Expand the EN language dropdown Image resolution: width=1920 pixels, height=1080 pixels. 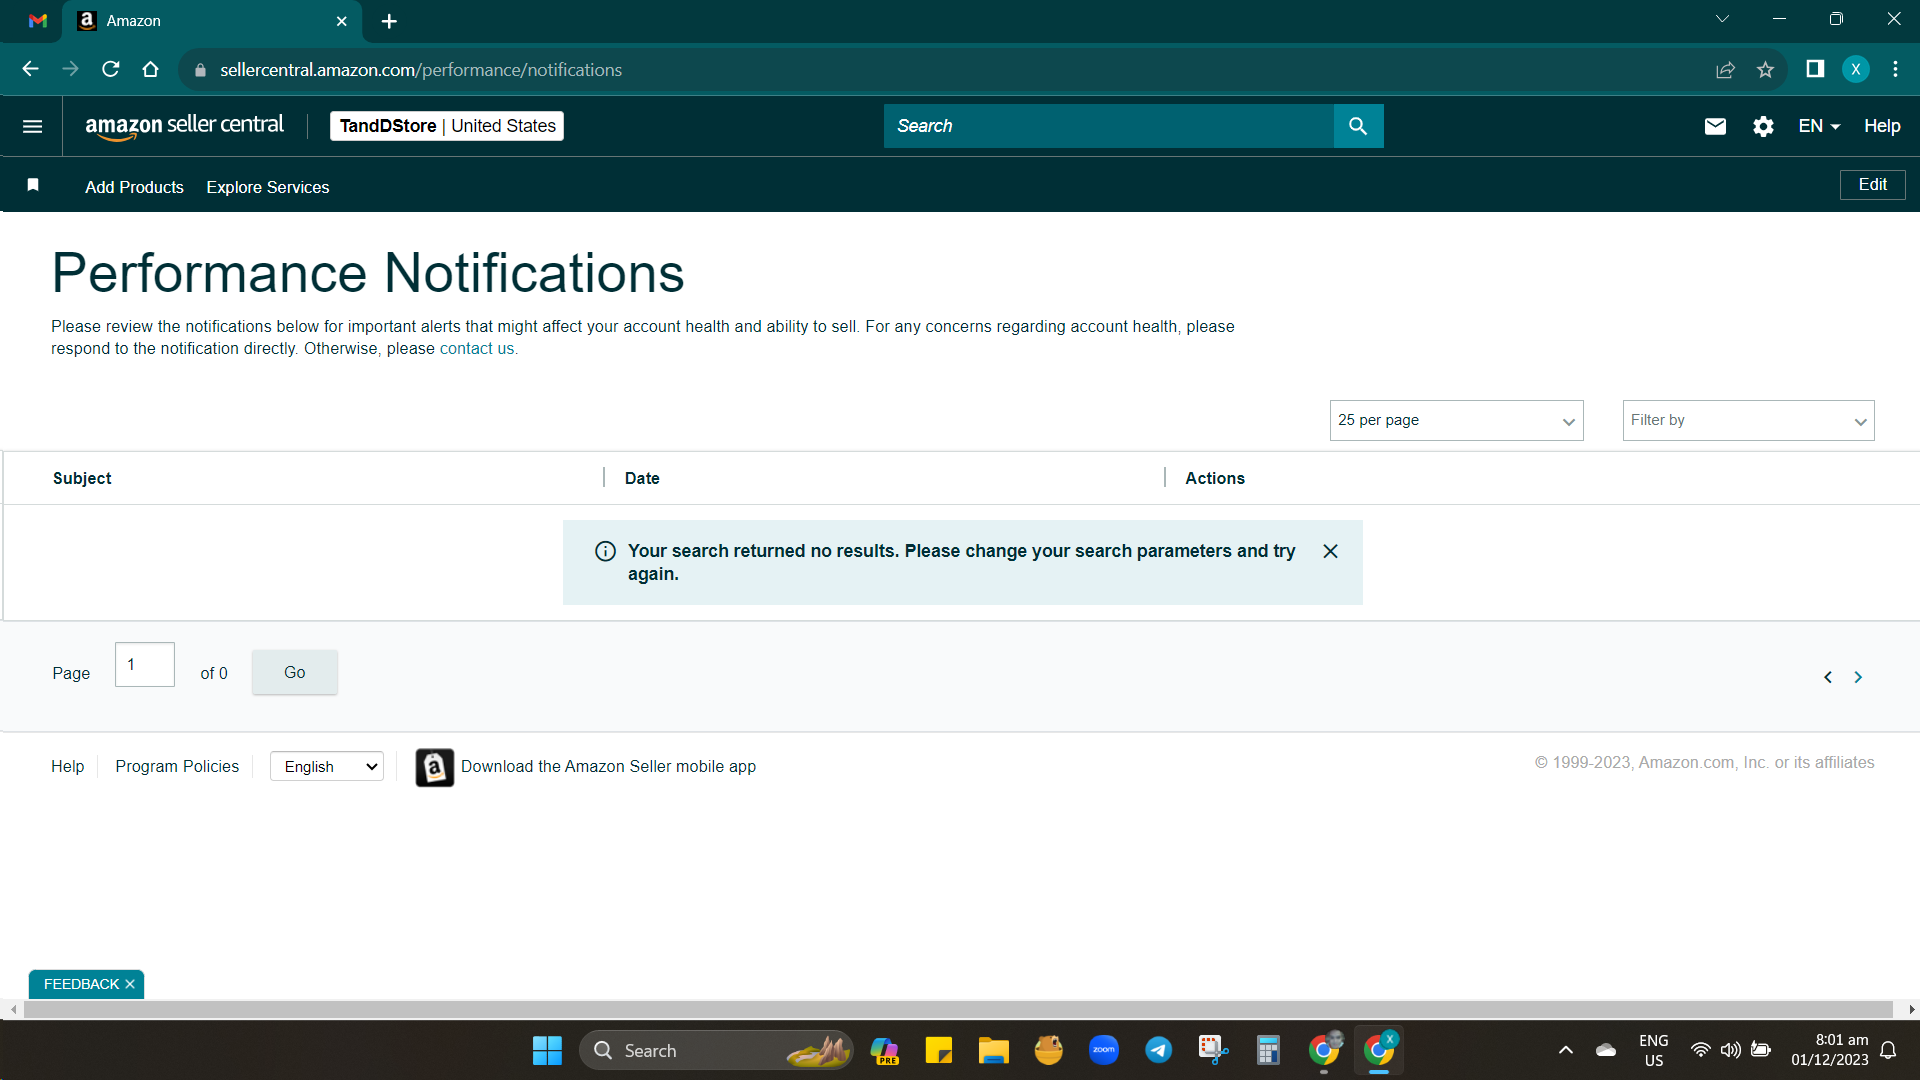pos(1819,126)
